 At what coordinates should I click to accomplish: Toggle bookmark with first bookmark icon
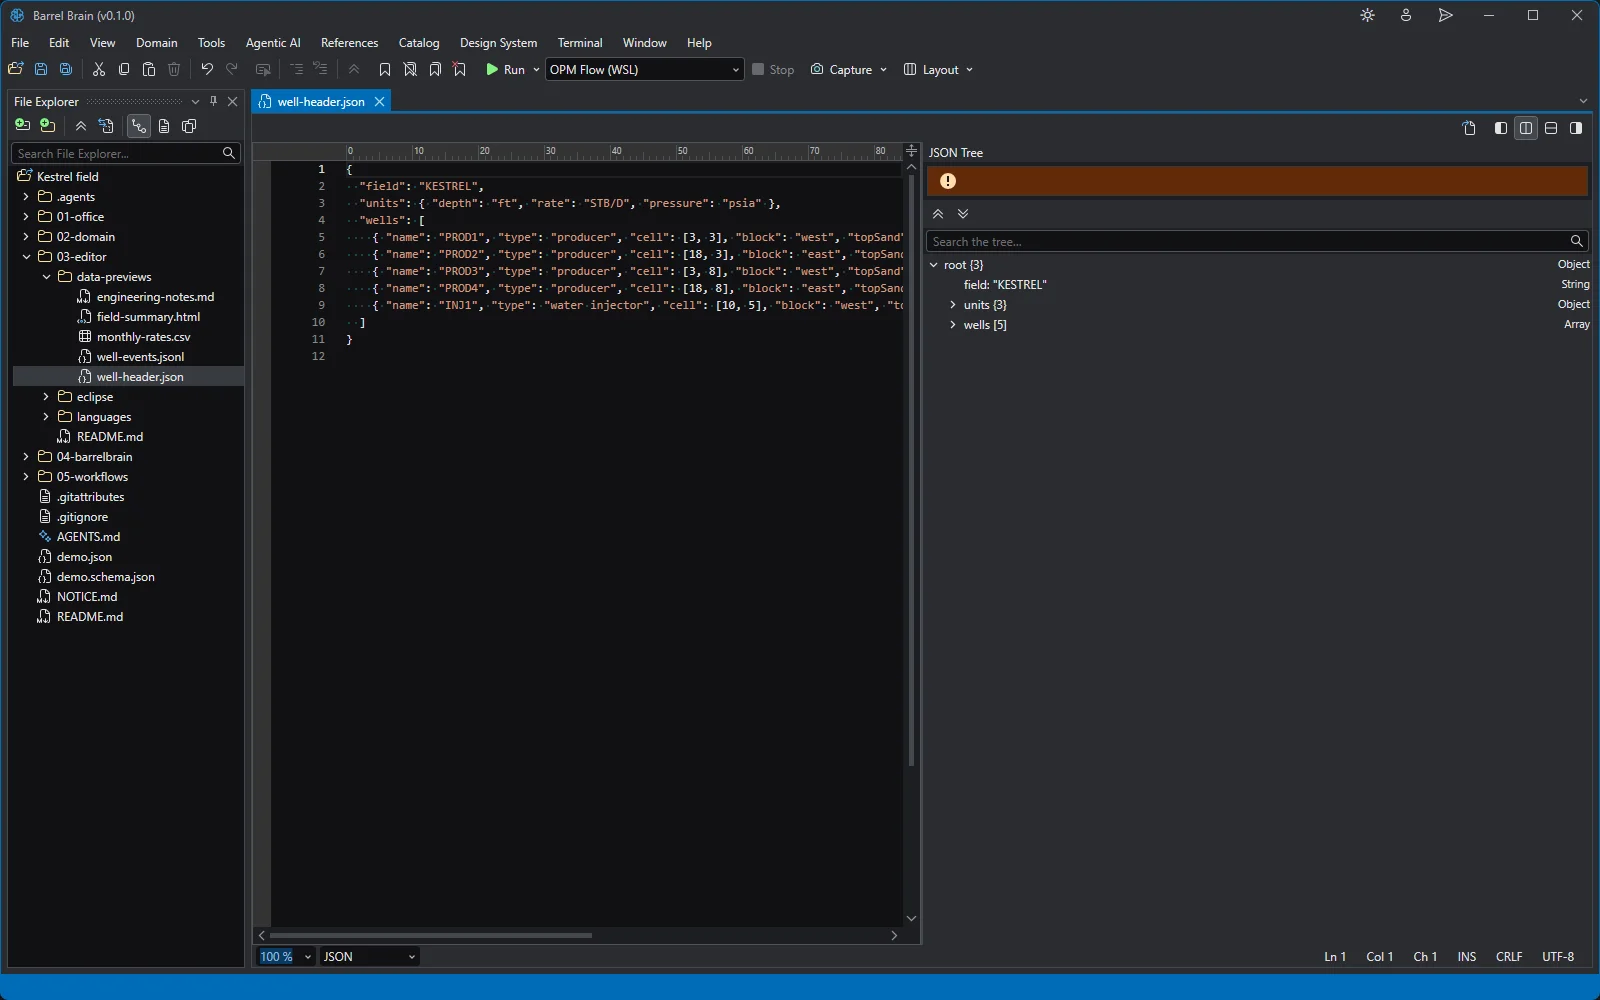(x=385, y=69)
